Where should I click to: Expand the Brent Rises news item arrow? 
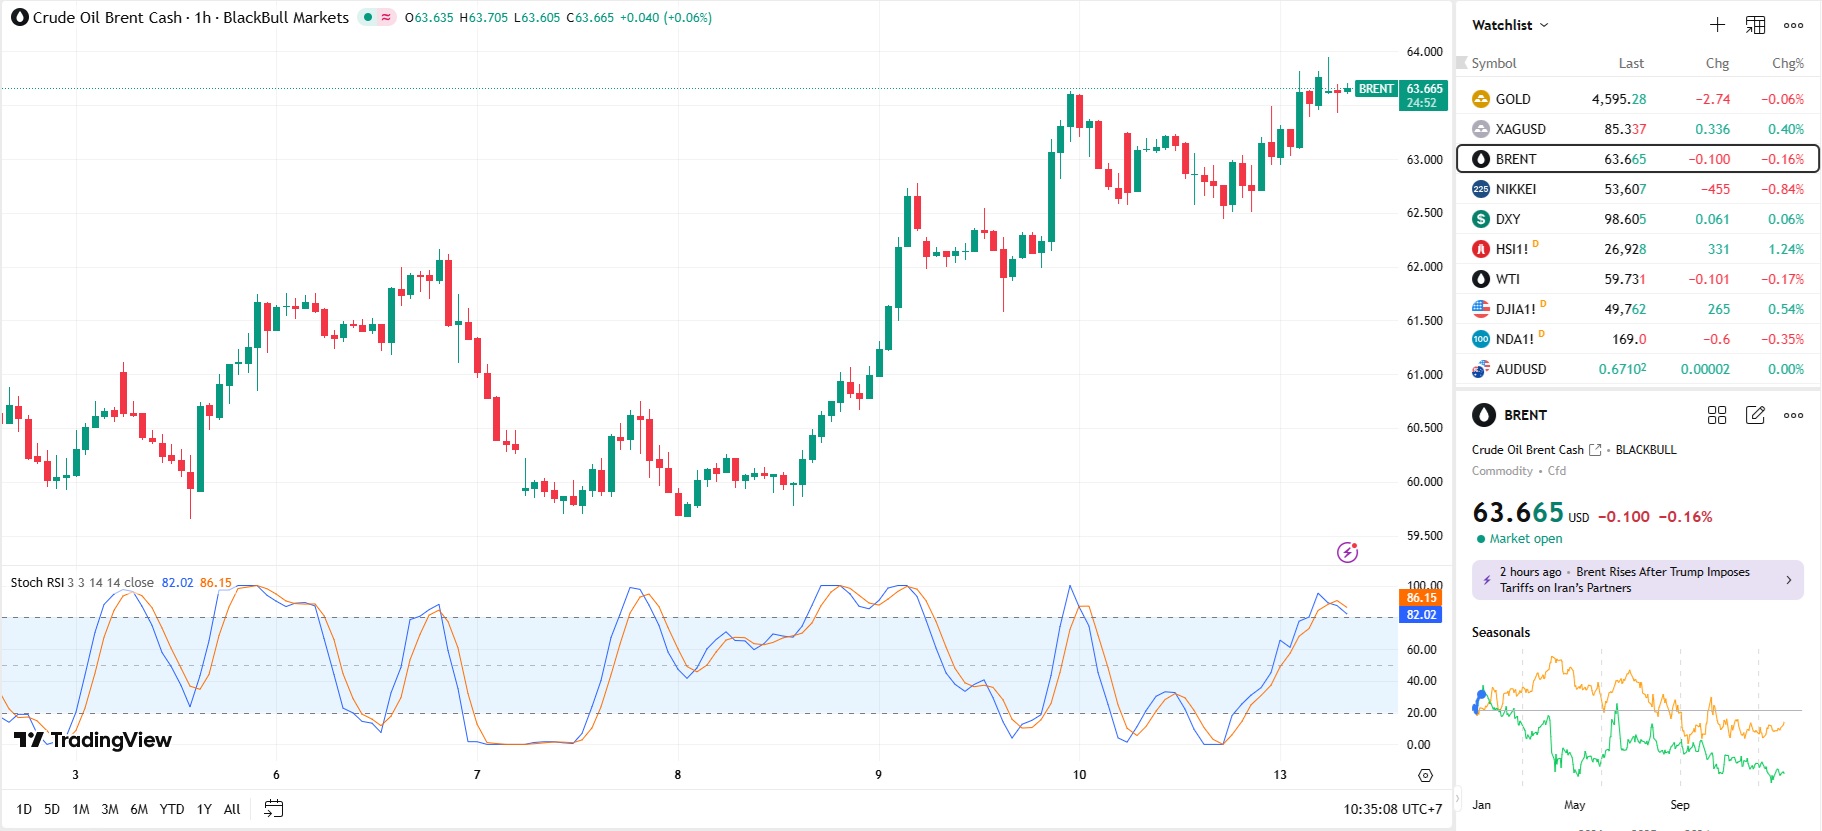tap(1788, 580)
